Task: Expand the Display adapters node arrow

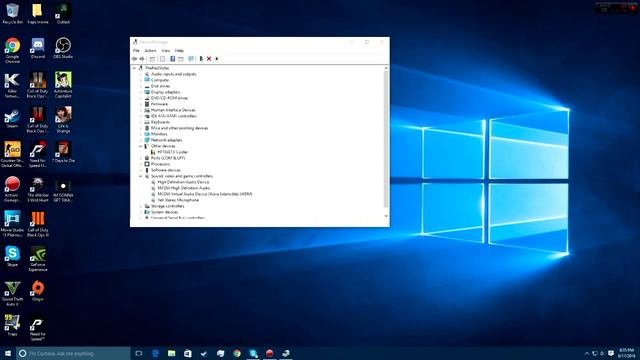Action: [141, 92]
